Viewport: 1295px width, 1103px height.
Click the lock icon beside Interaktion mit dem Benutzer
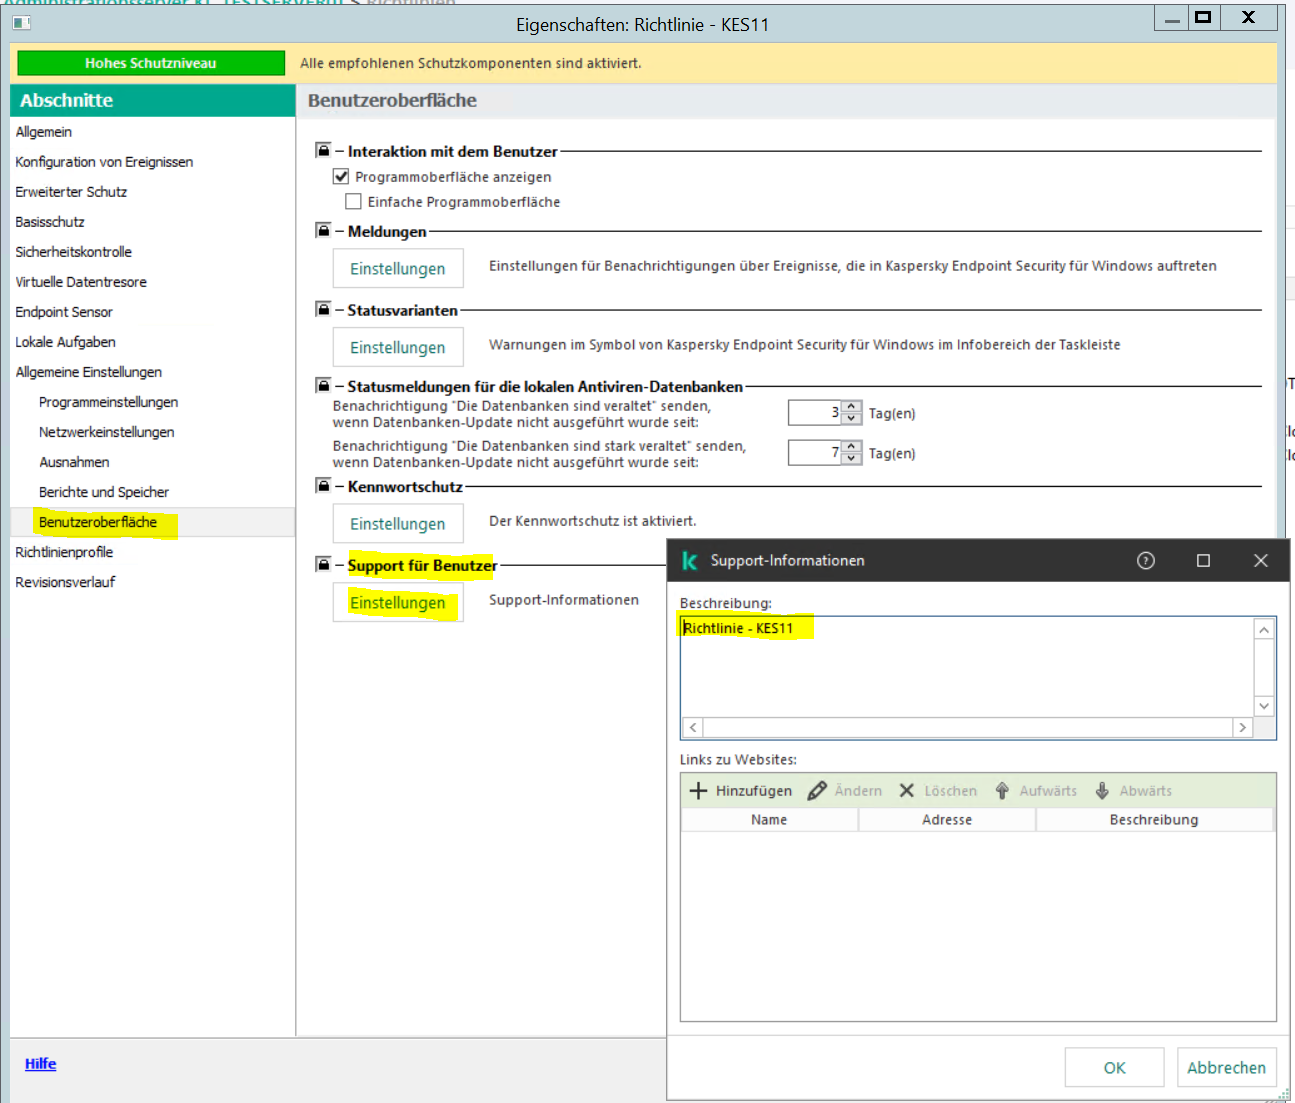tap(323, 150)
